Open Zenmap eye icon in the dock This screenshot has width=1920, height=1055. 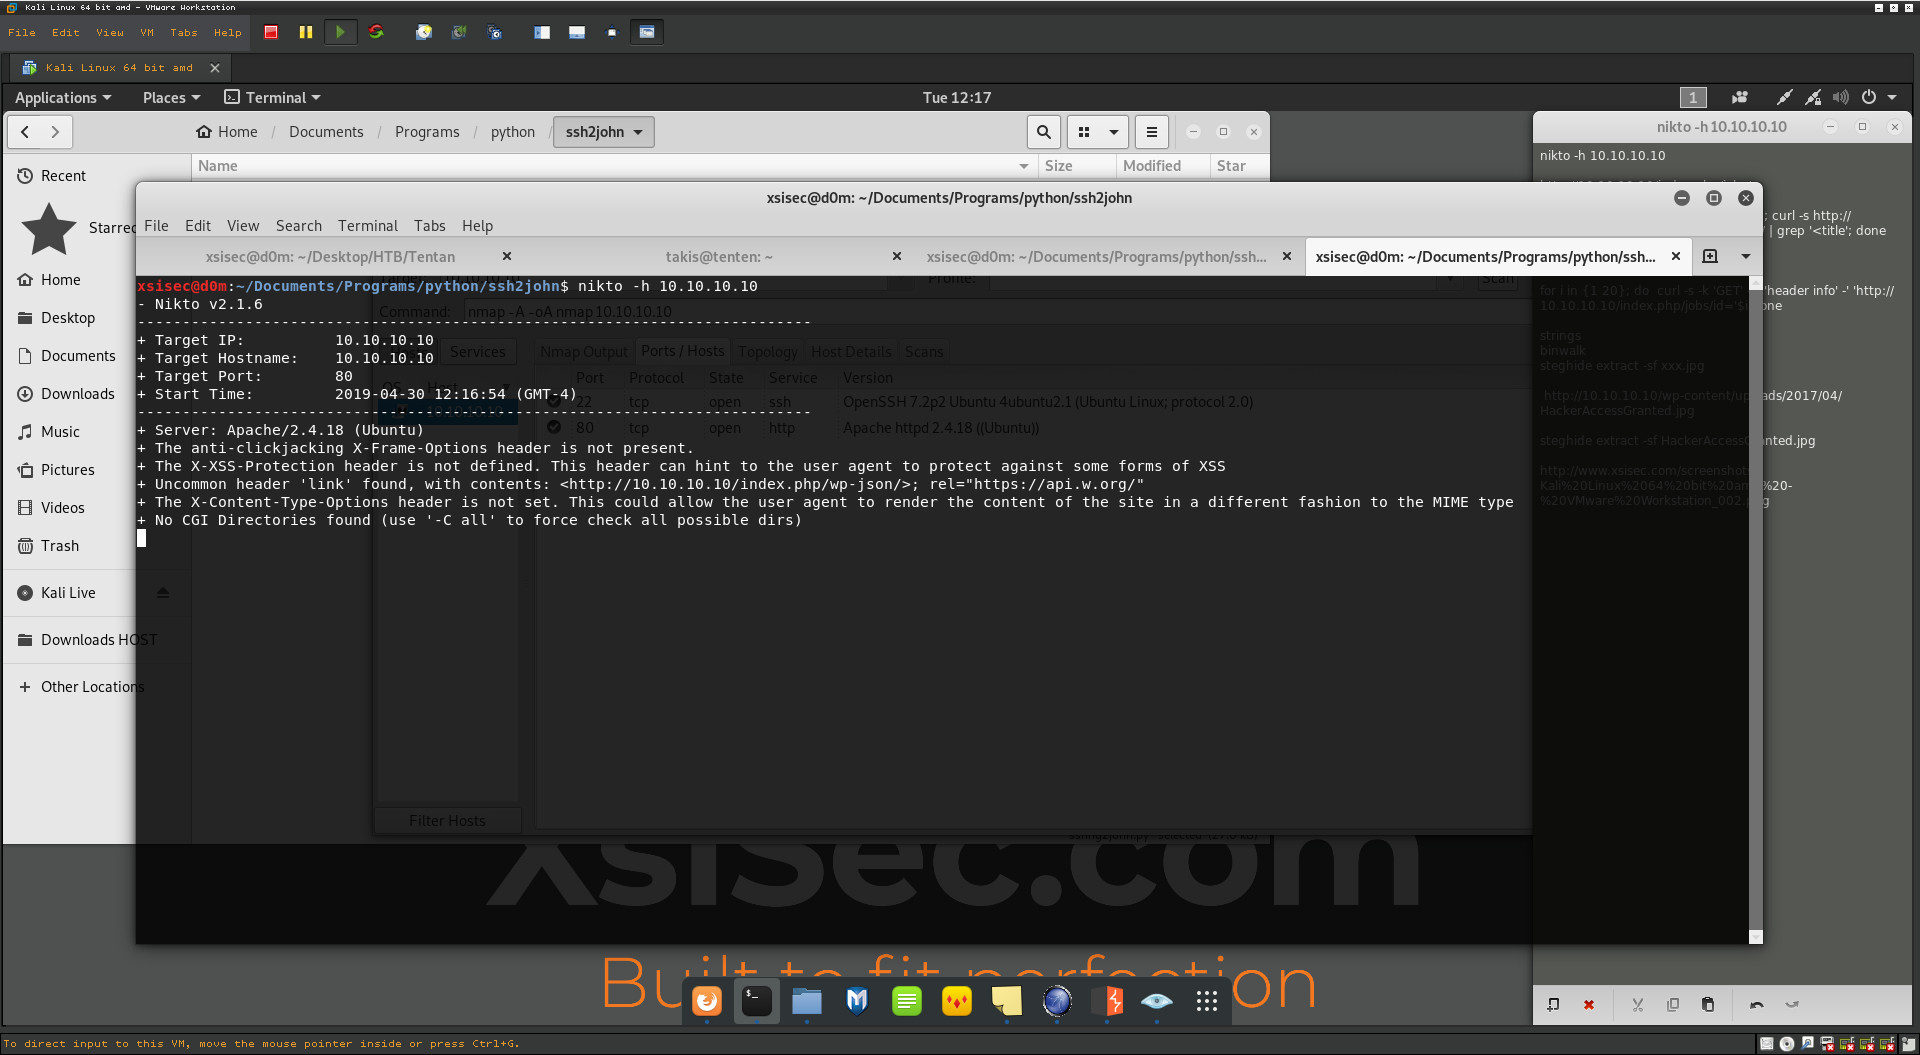tap(1157, 1001)
